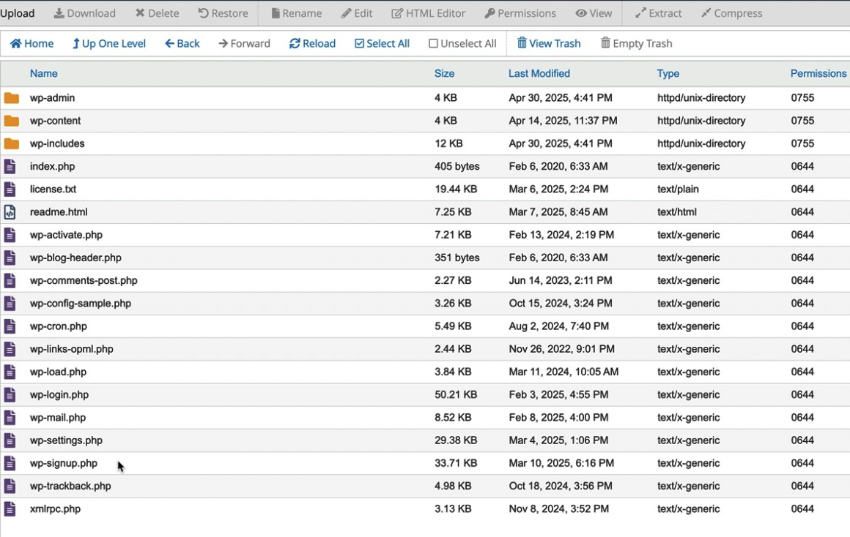The image size is (850, 537).
Task: Click the wp-content folder icon
Action: [11, 121]
